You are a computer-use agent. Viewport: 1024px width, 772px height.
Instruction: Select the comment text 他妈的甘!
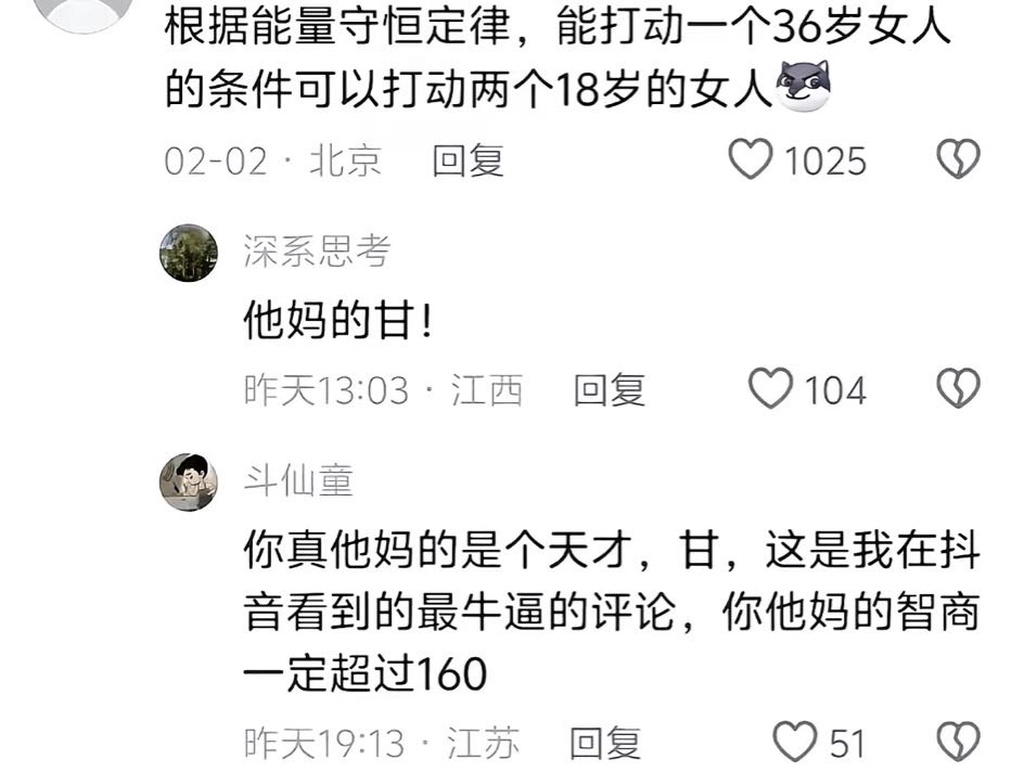click(338, 320)
